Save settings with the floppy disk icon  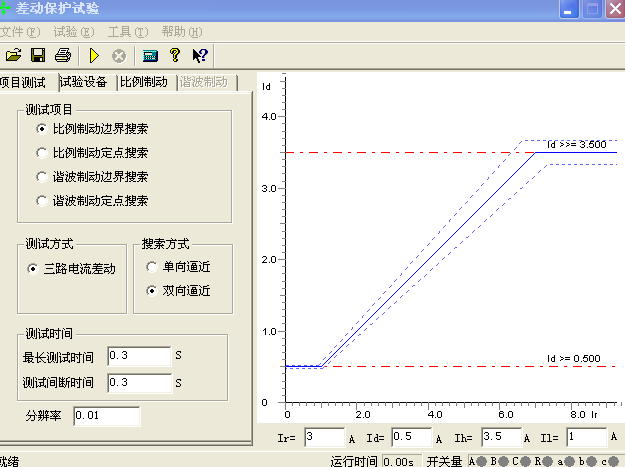[38, 55]
